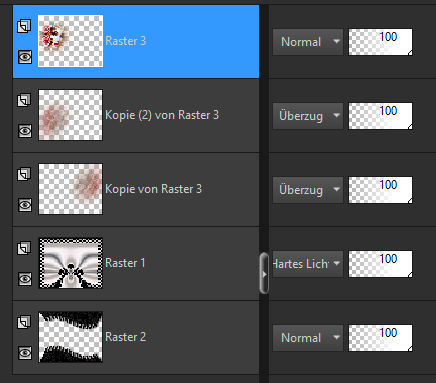Adjust the opacity slider of Raster 3
436x383 pixels.
pos(380,42)
